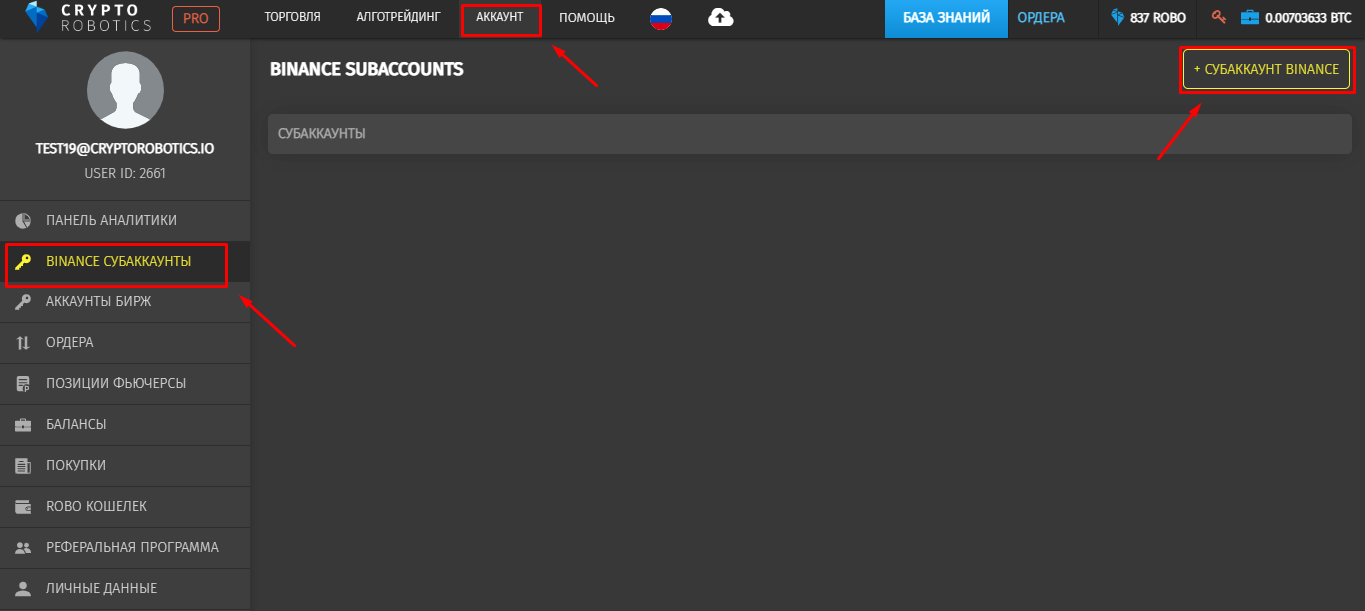Click the Субаккаунты table header
The image size is (1365, 611).
point(810,134)
